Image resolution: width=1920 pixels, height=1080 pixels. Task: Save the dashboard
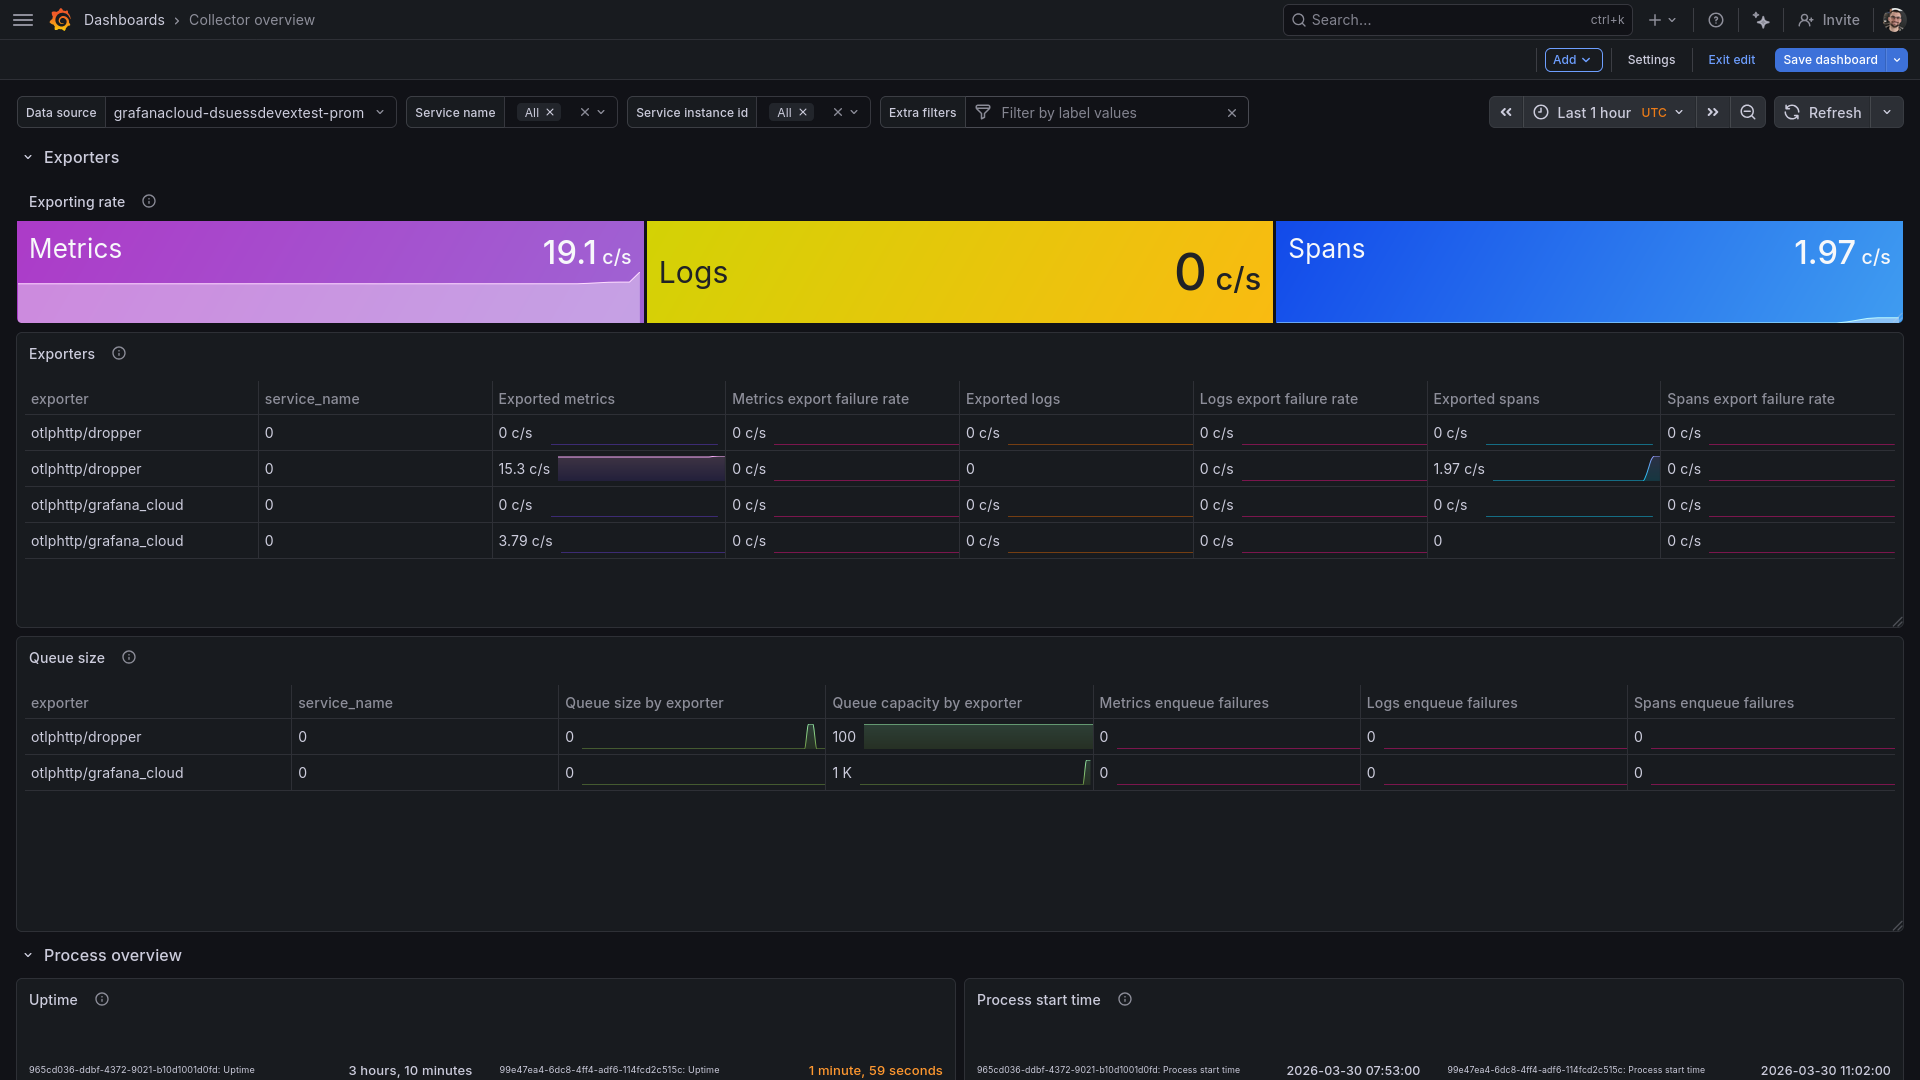coord(1830,60)
